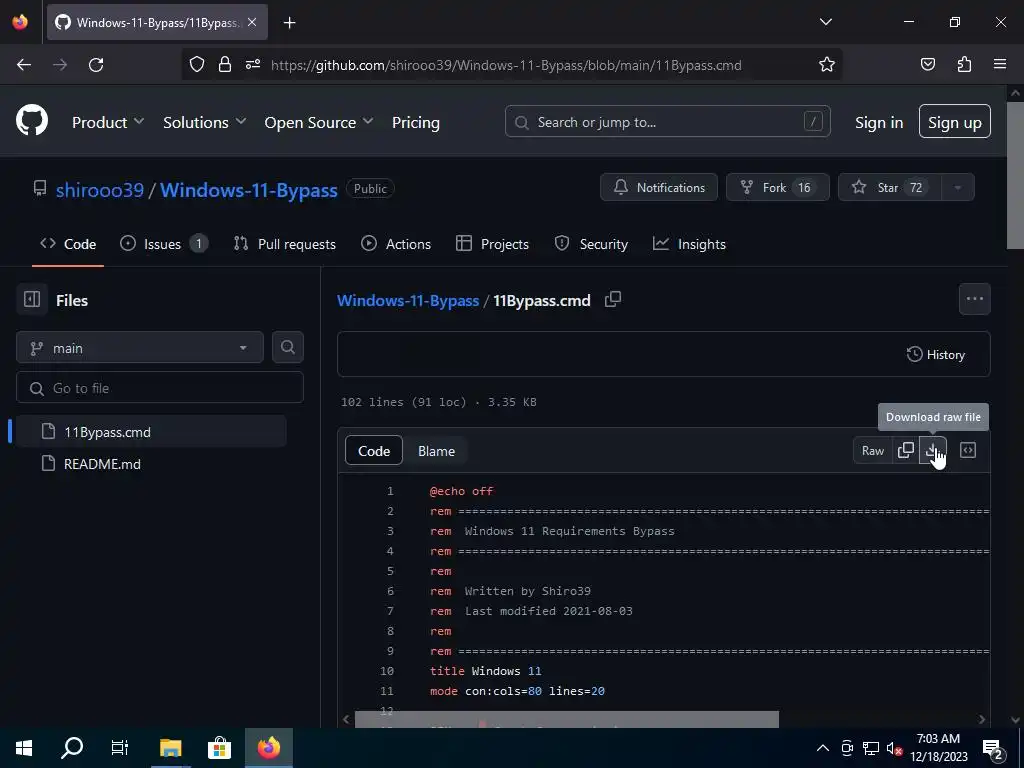Click Windows-11-Bypass breadcrumb link
The width and height of the screenshot is (1024, 768).
click(408, 300)
